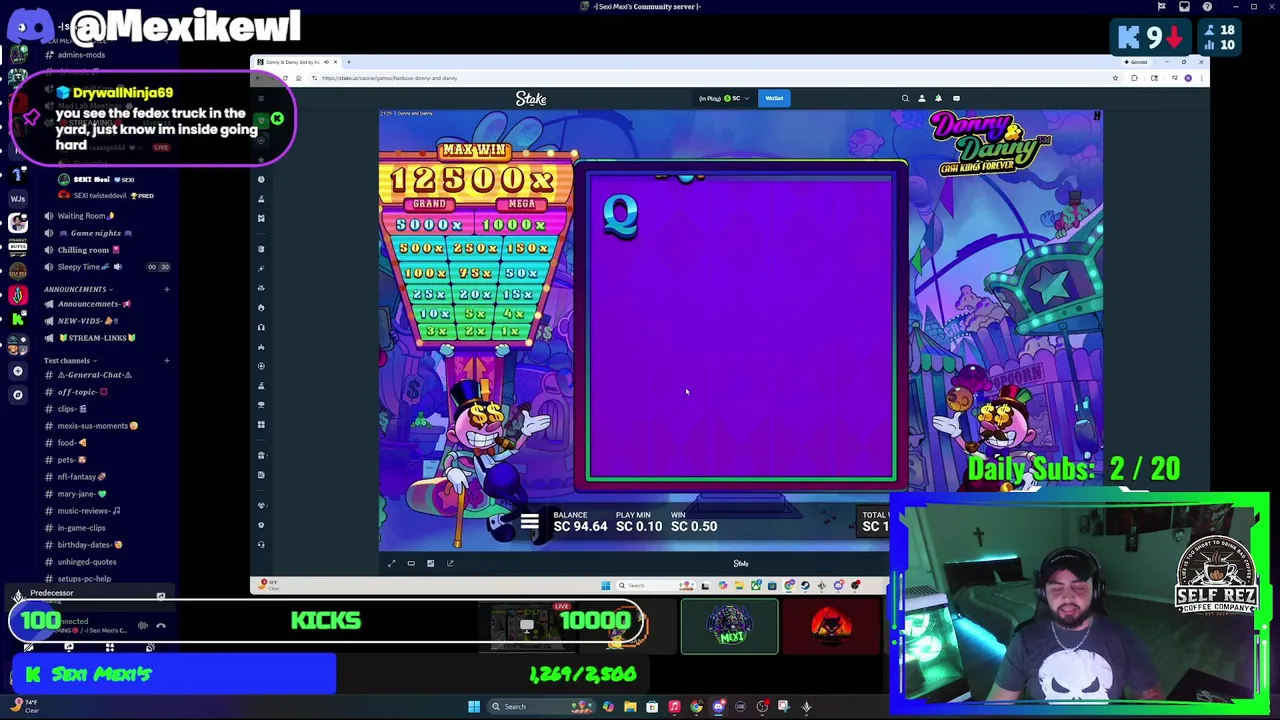Select the red demon avatar stream tile
Screen dimensions: 1280x720
point(831,626)
